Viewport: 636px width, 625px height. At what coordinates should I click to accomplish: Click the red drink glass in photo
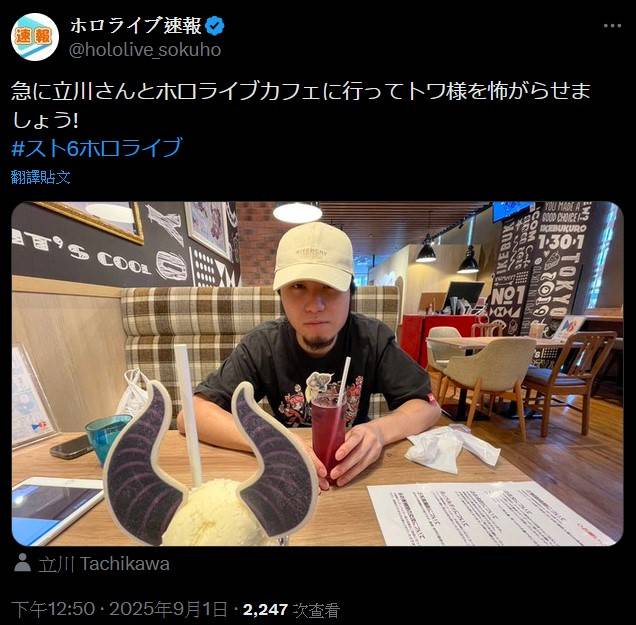329,432
